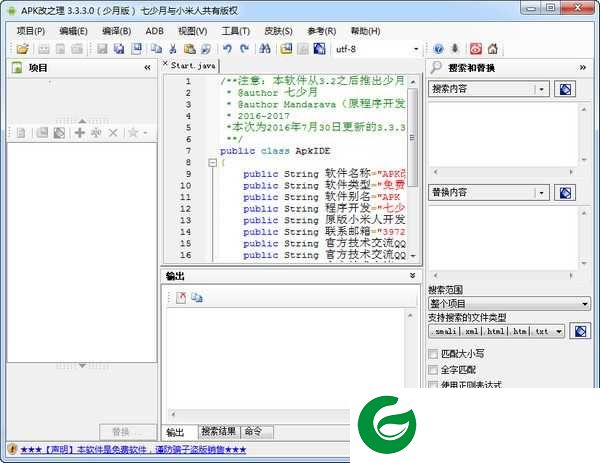600x463 pixels.
Task: Open the 帮助(H) menu
Action: (365, 31)
